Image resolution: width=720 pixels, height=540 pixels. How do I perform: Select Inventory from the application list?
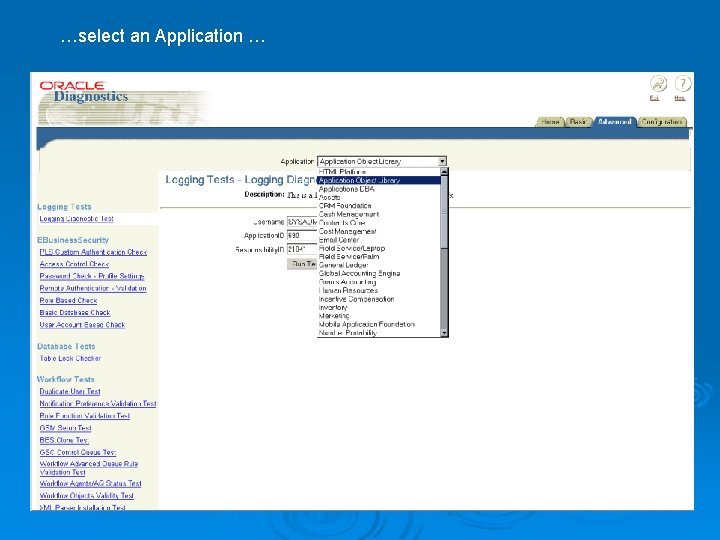(x=379, y=307)
